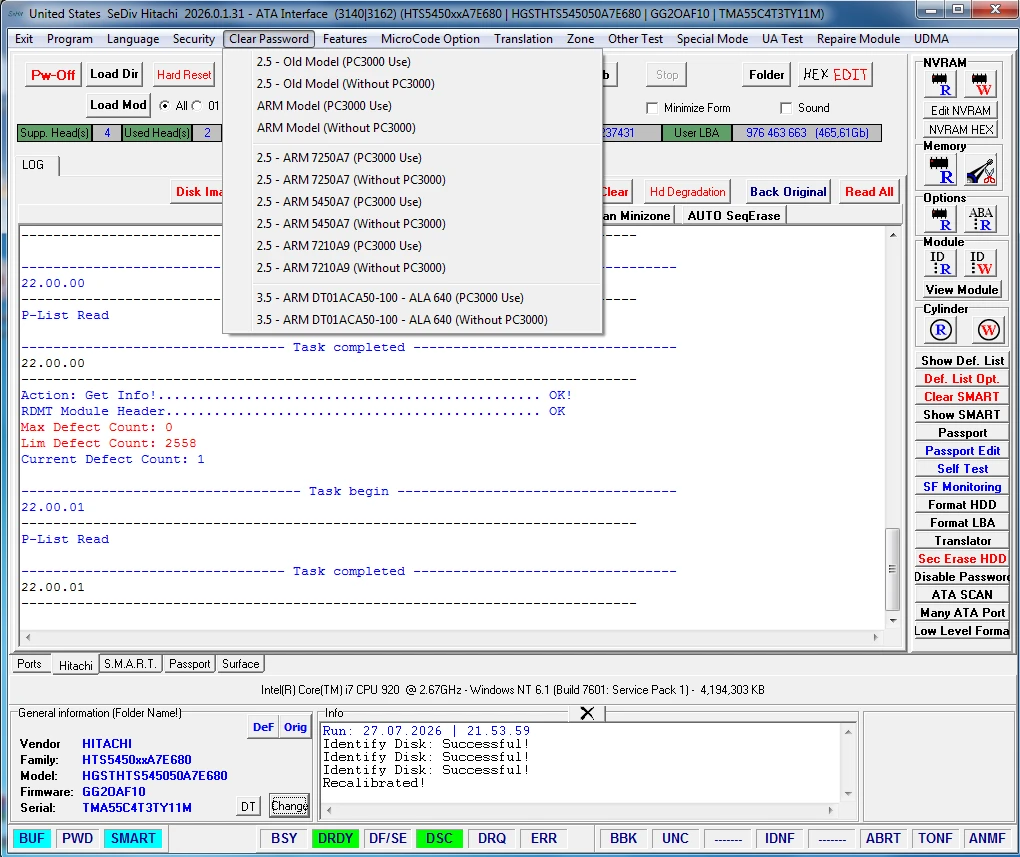Click the Info panel scroll down arrow
This screenshot has width=1020, height=857.
coord(848,793)
